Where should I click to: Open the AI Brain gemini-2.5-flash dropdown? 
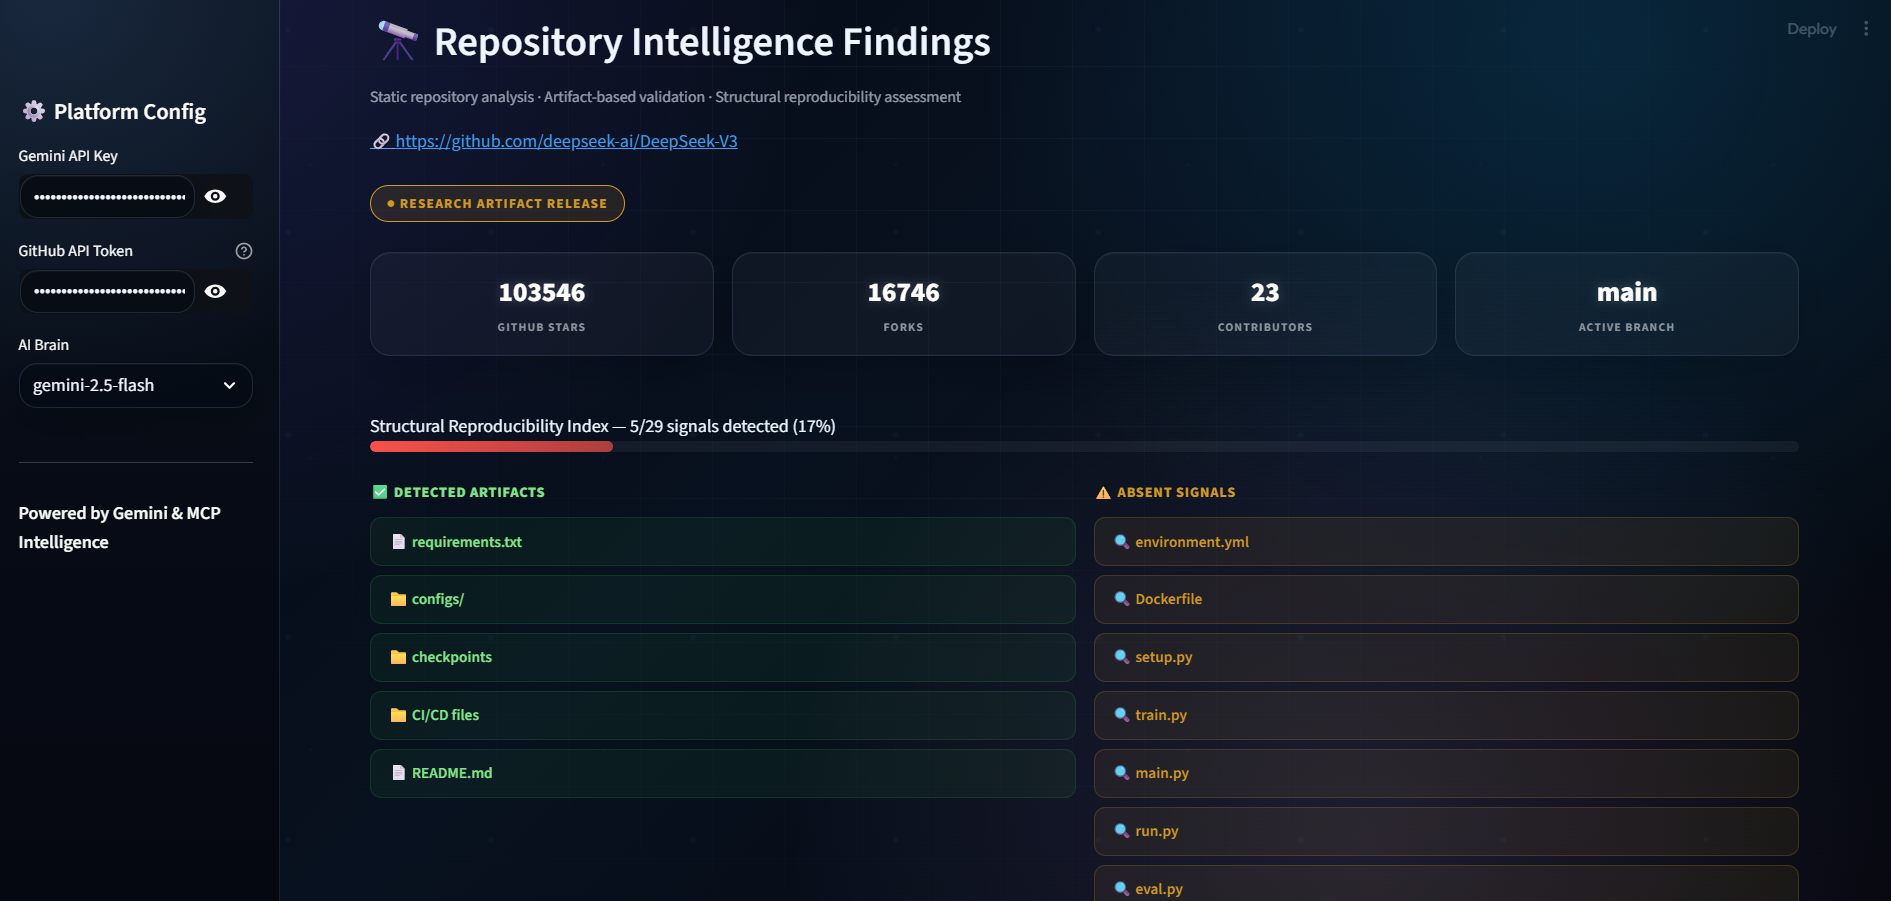(x=135, y=385)
